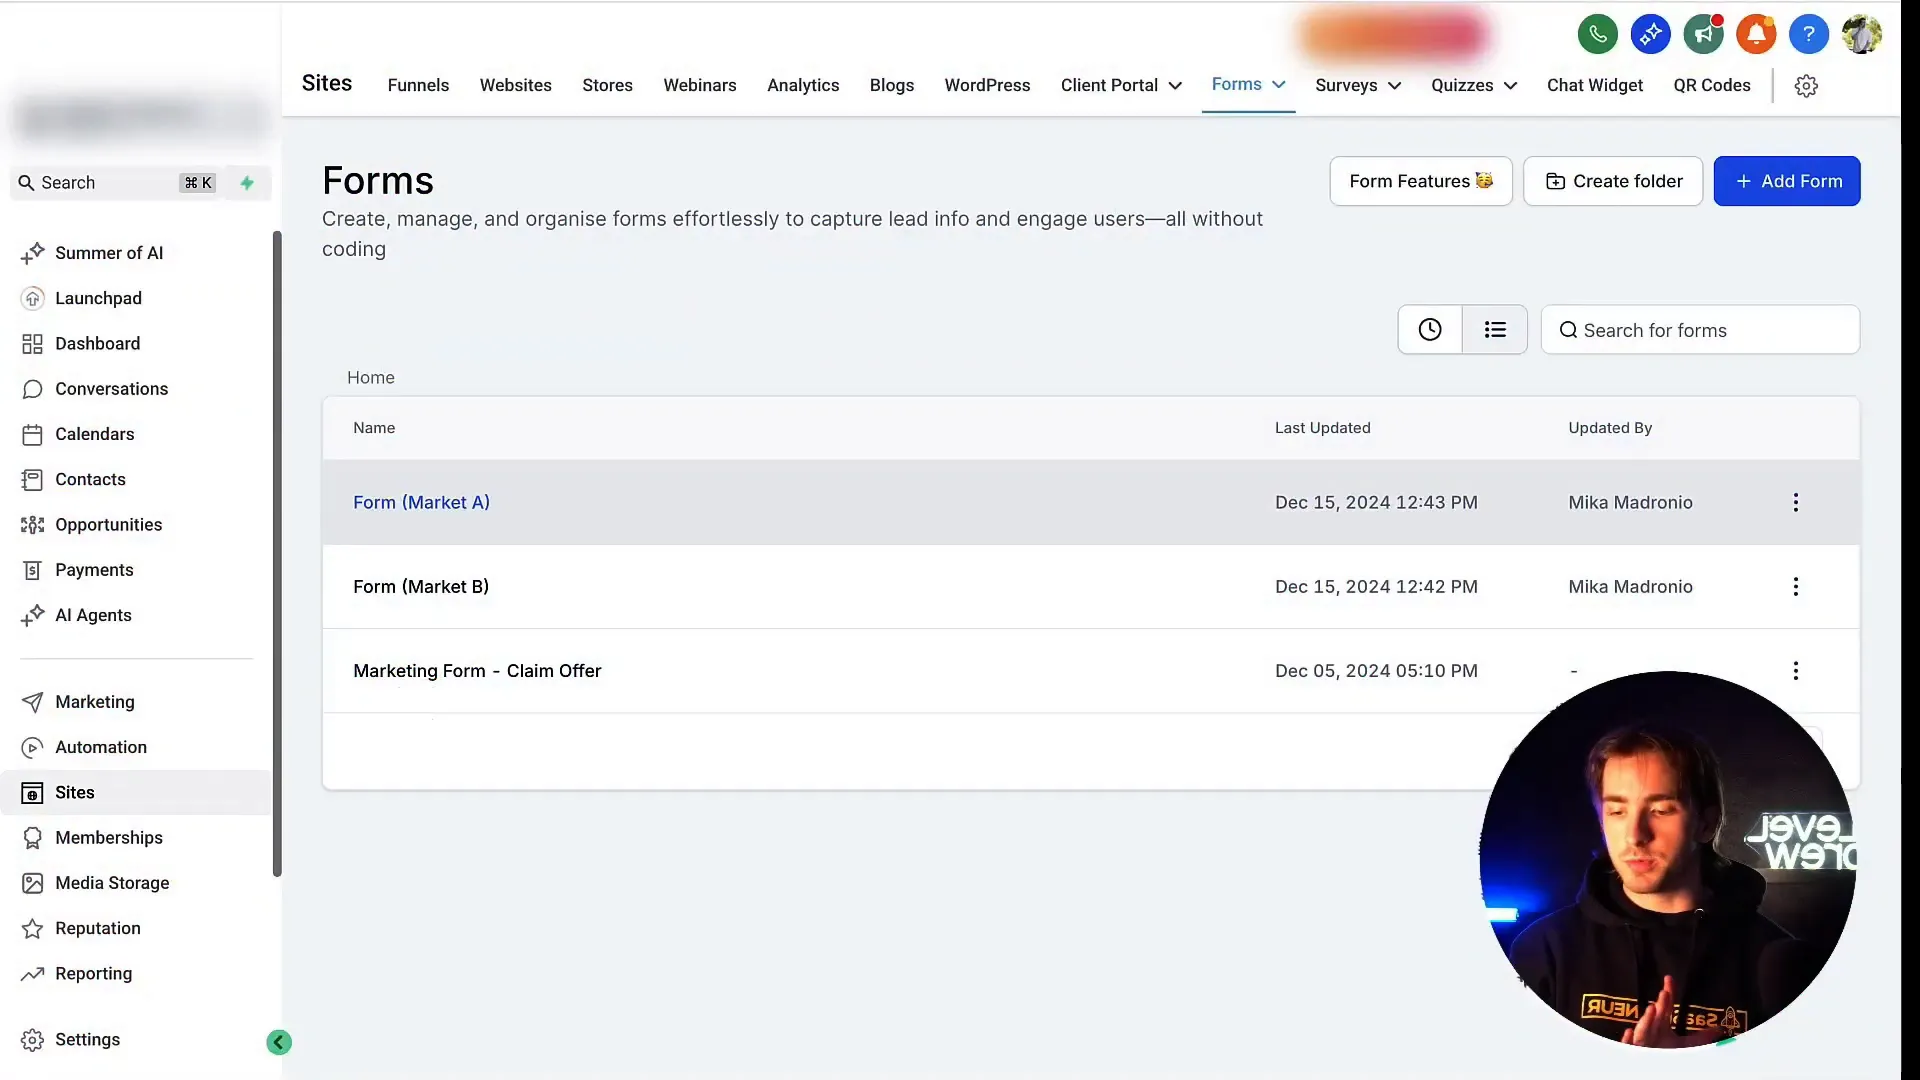Open the phone/call icon in top bar

point(1597,33)
